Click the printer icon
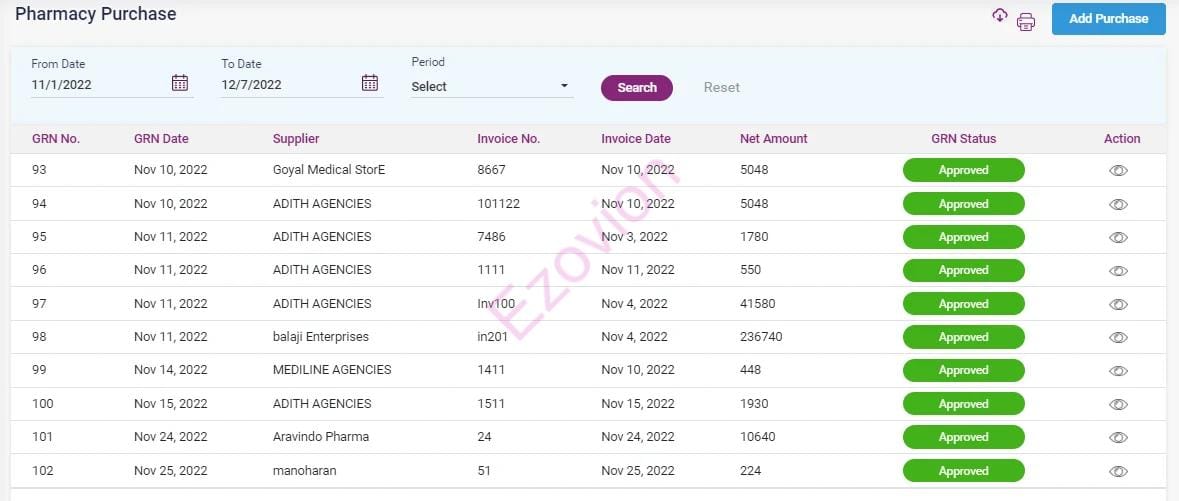Viewport: 1179px width, 501px height. (1026, 22)
